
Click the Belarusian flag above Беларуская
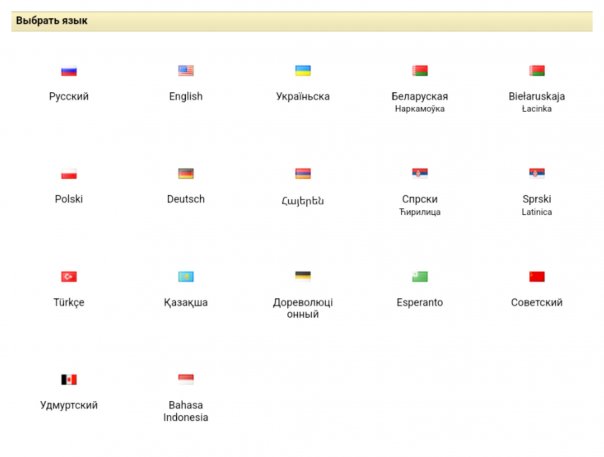pyautogui.click(x=420, y=71)
